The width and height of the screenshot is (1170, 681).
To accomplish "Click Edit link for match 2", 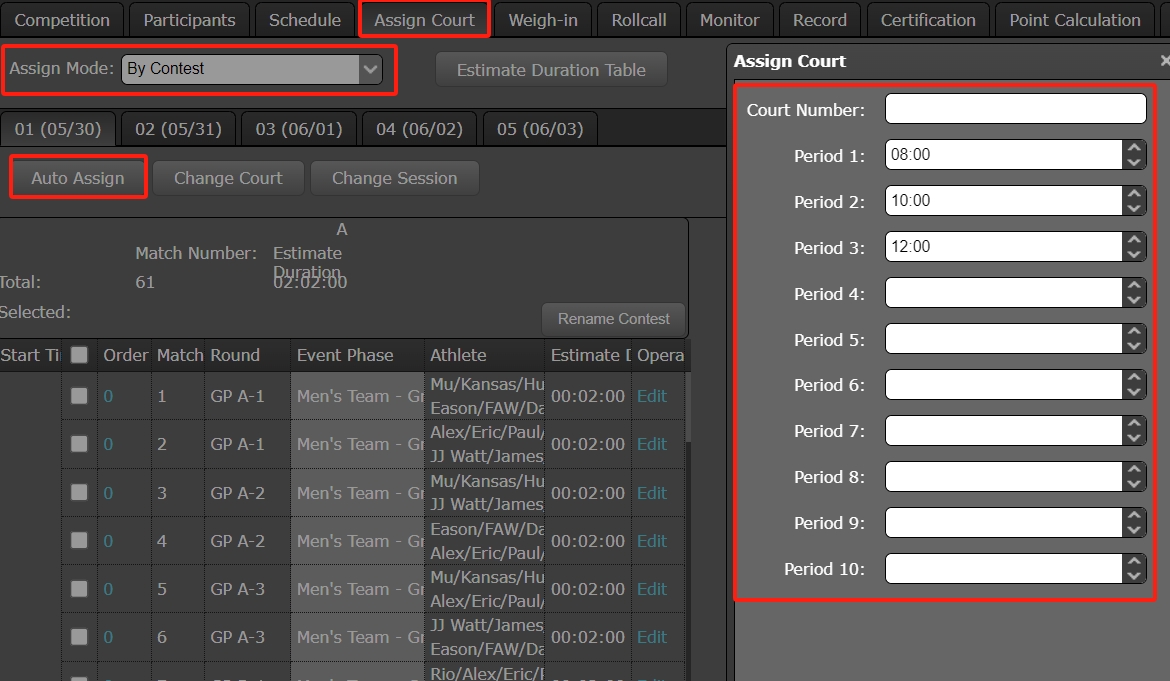I will [652, 444].
